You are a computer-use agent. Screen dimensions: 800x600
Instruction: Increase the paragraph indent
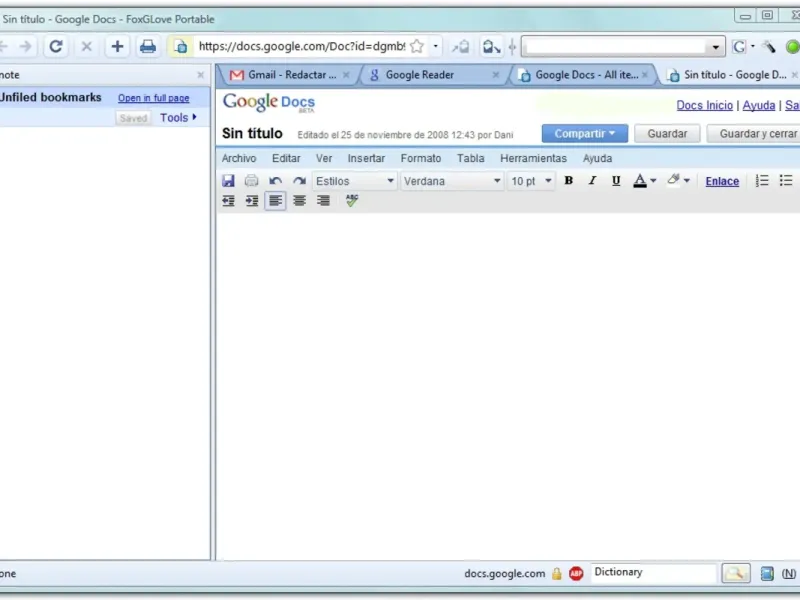(252, 201)
